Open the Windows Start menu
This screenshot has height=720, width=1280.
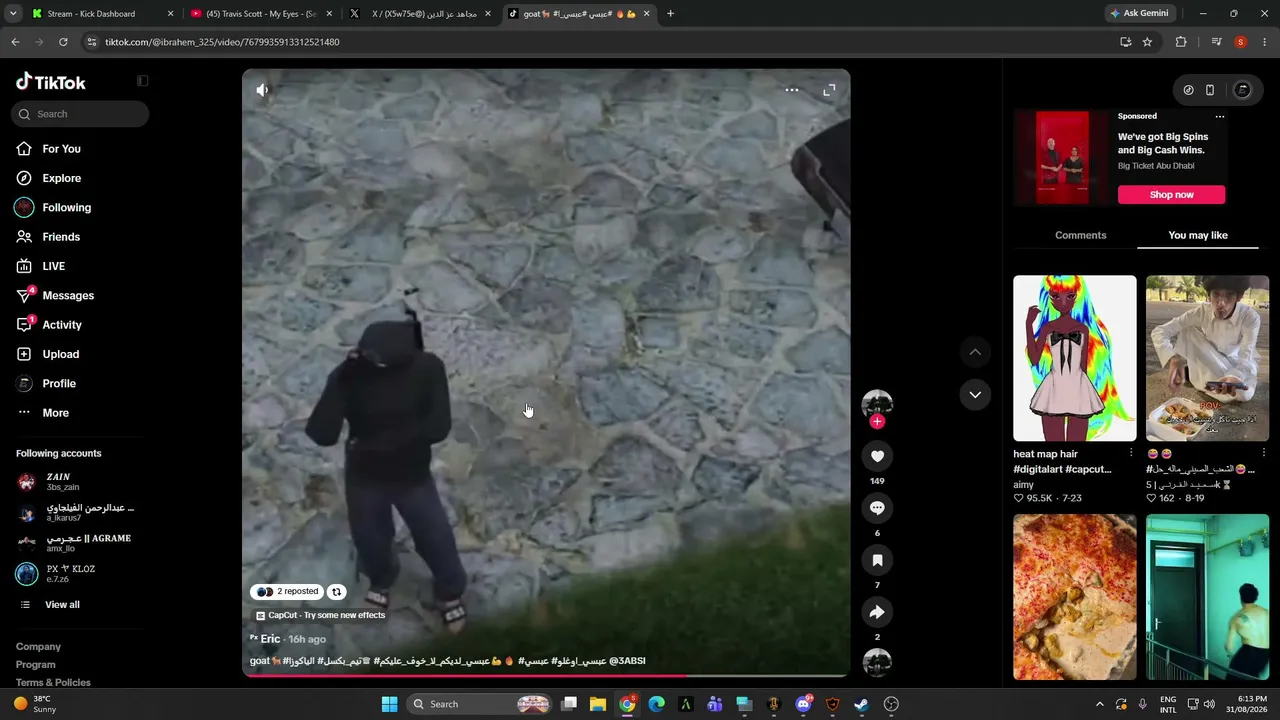pyautogui.click(x=389, y=704)
